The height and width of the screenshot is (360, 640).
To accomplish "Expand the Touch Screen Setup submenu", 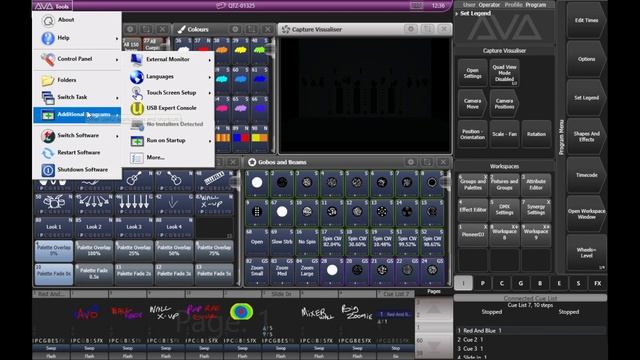I will pos(168,93).
